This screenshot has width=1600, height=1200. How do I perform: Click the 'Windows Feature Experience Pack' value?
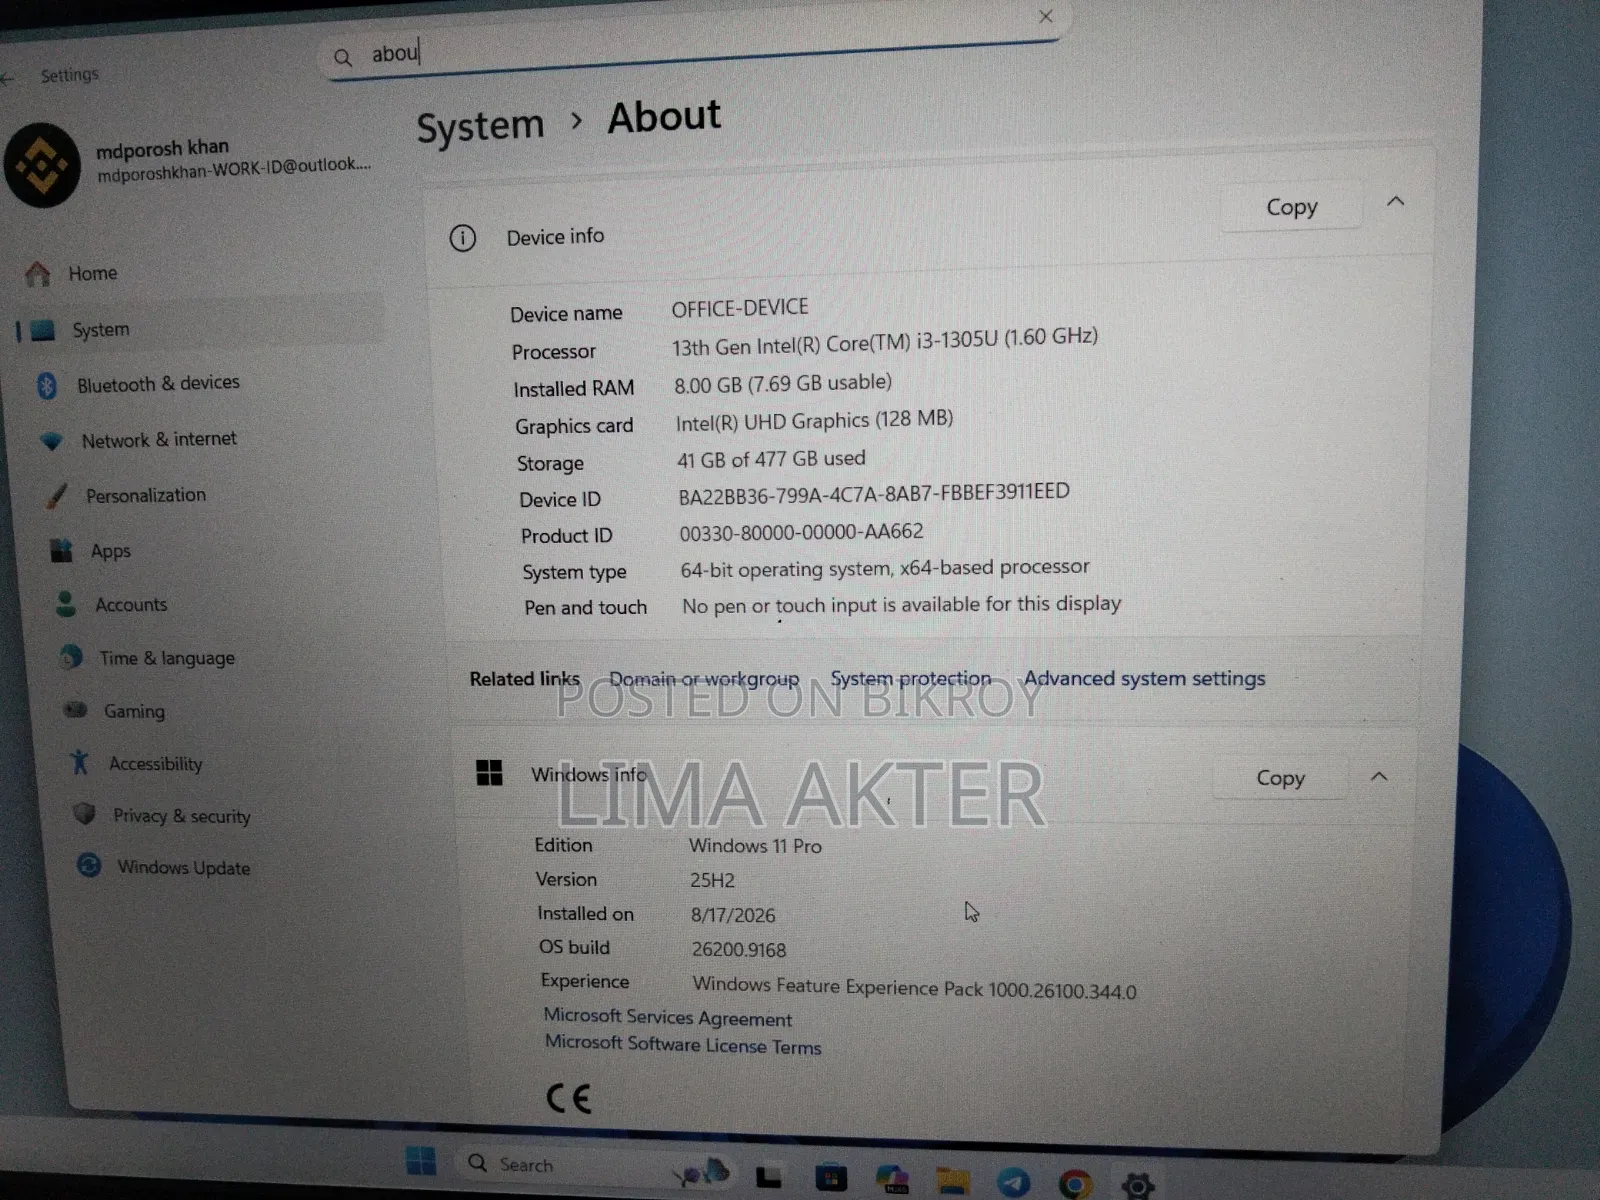[x=914, y=988]
